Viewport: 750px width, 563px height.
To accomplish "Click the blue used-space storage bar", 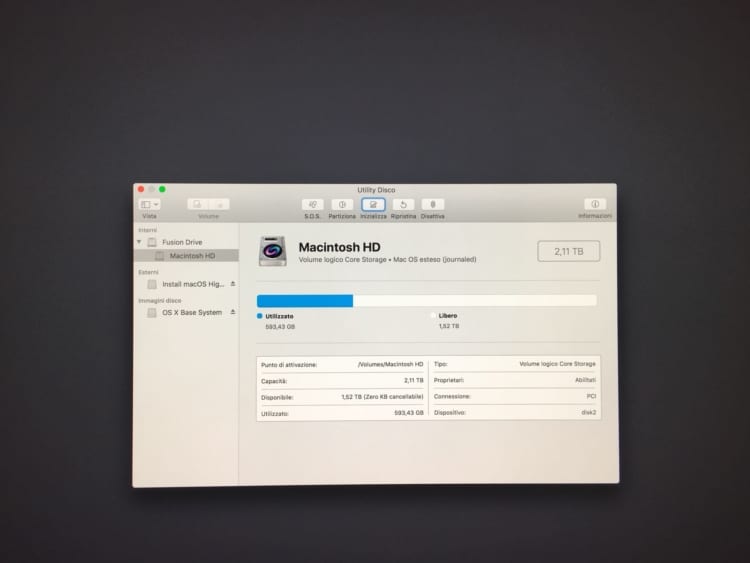I will coord(305,300).
